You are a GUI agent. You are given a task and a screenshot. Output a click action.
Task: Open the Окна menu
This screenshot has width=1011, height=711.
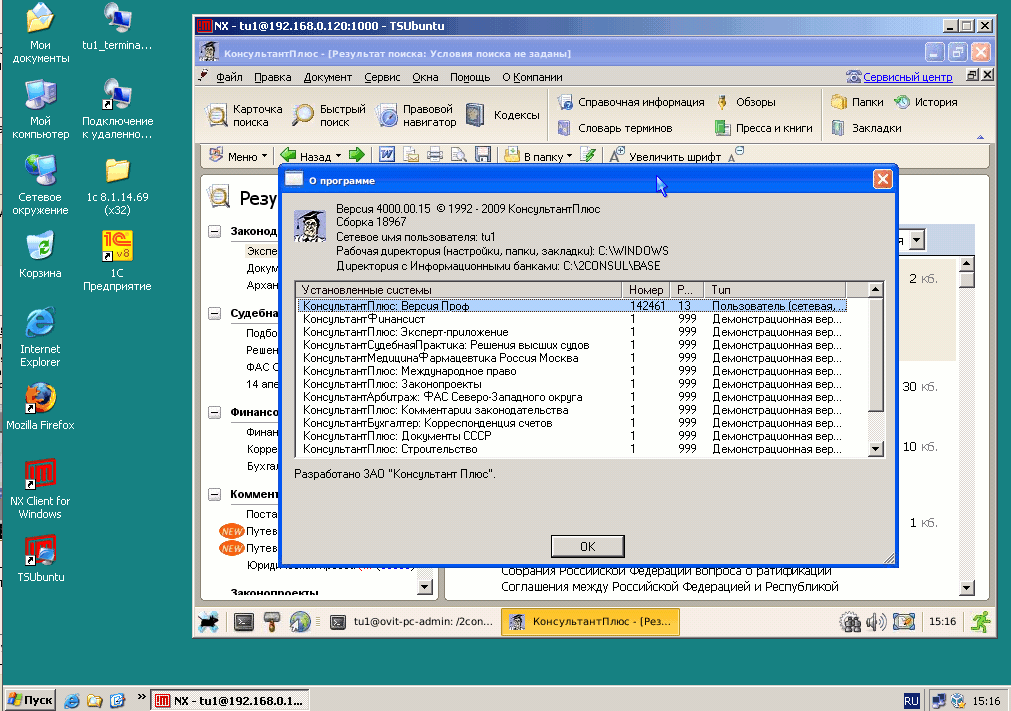(x=425, y=77)
